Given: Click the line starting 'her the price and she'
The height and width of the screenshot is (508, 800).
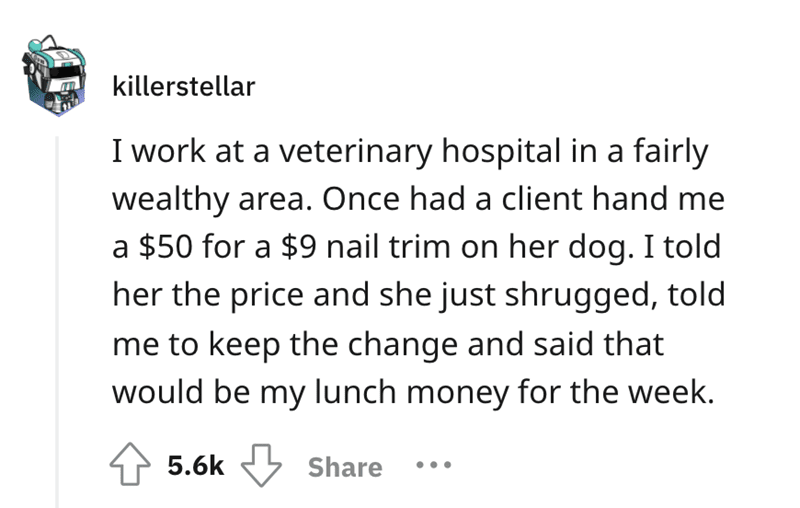Looking at the screenshot, I should click(x=410, y=296).
